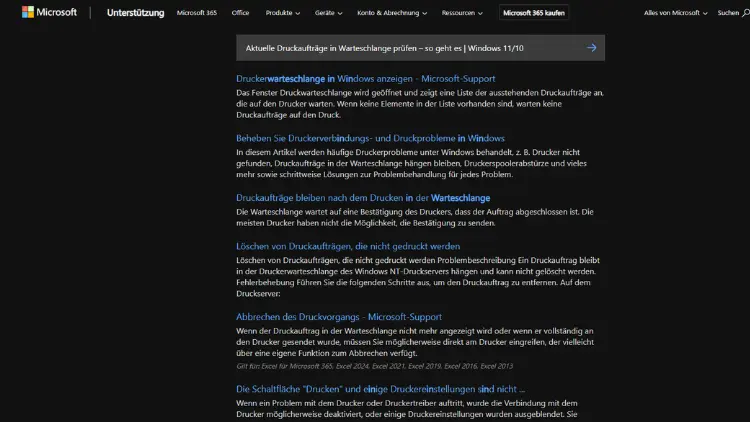Screen dimensions: 750x422
Task: Open banner Aktuelle Druckaufträge in Warteschlange prüfen
Action: click(420, 48)
